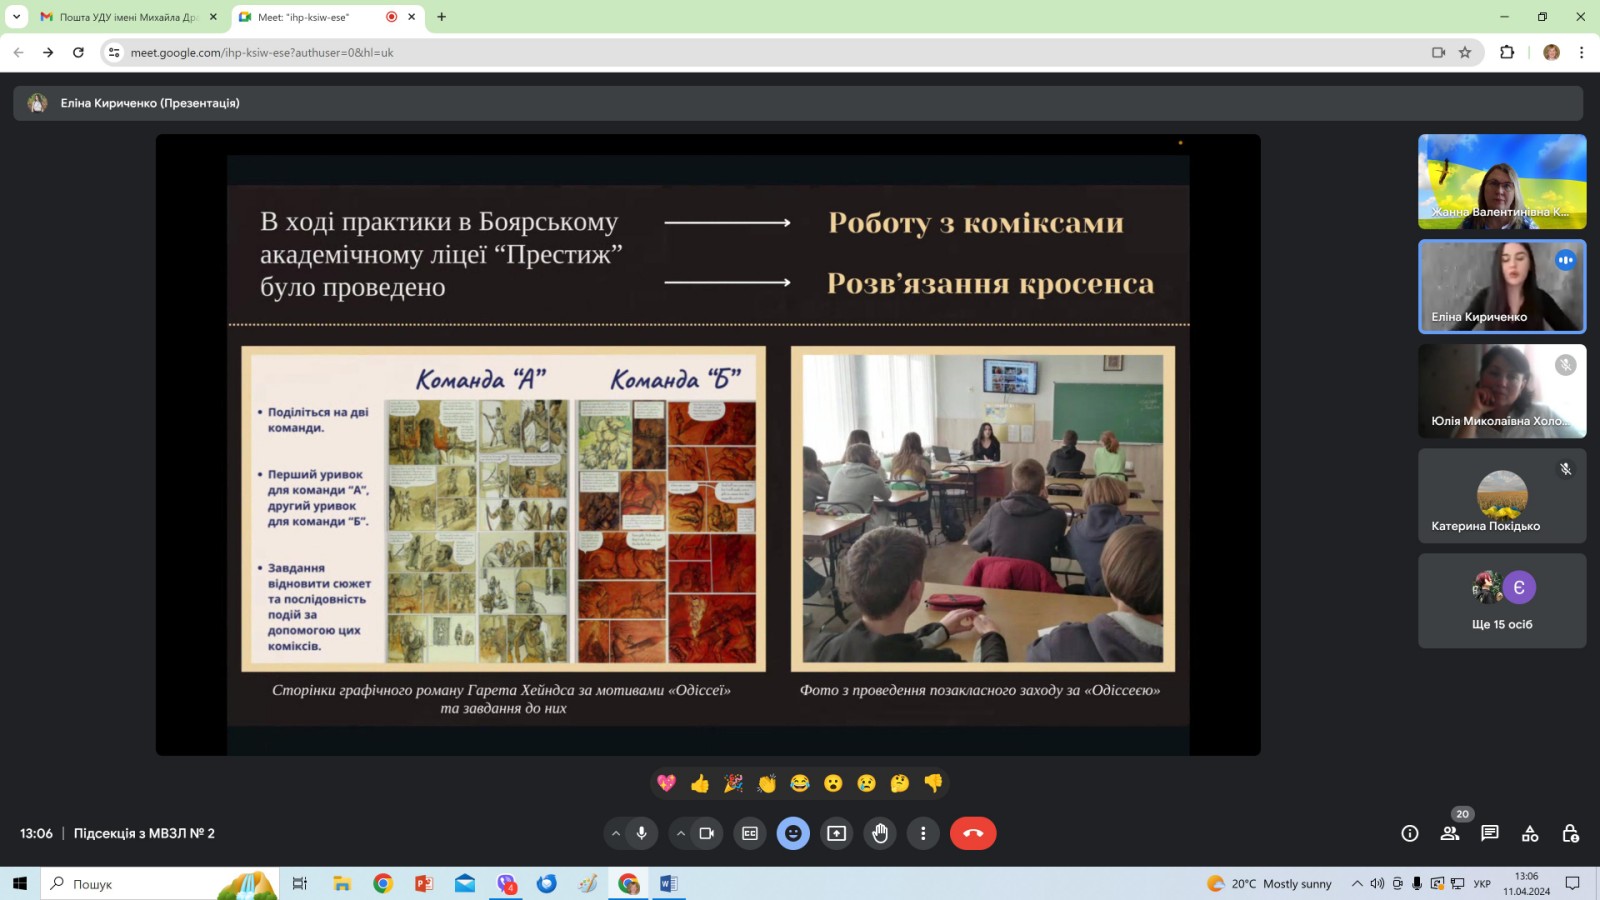Open Chrome three-dot menu
1600x900 pixels.
tap(1581, 52)
